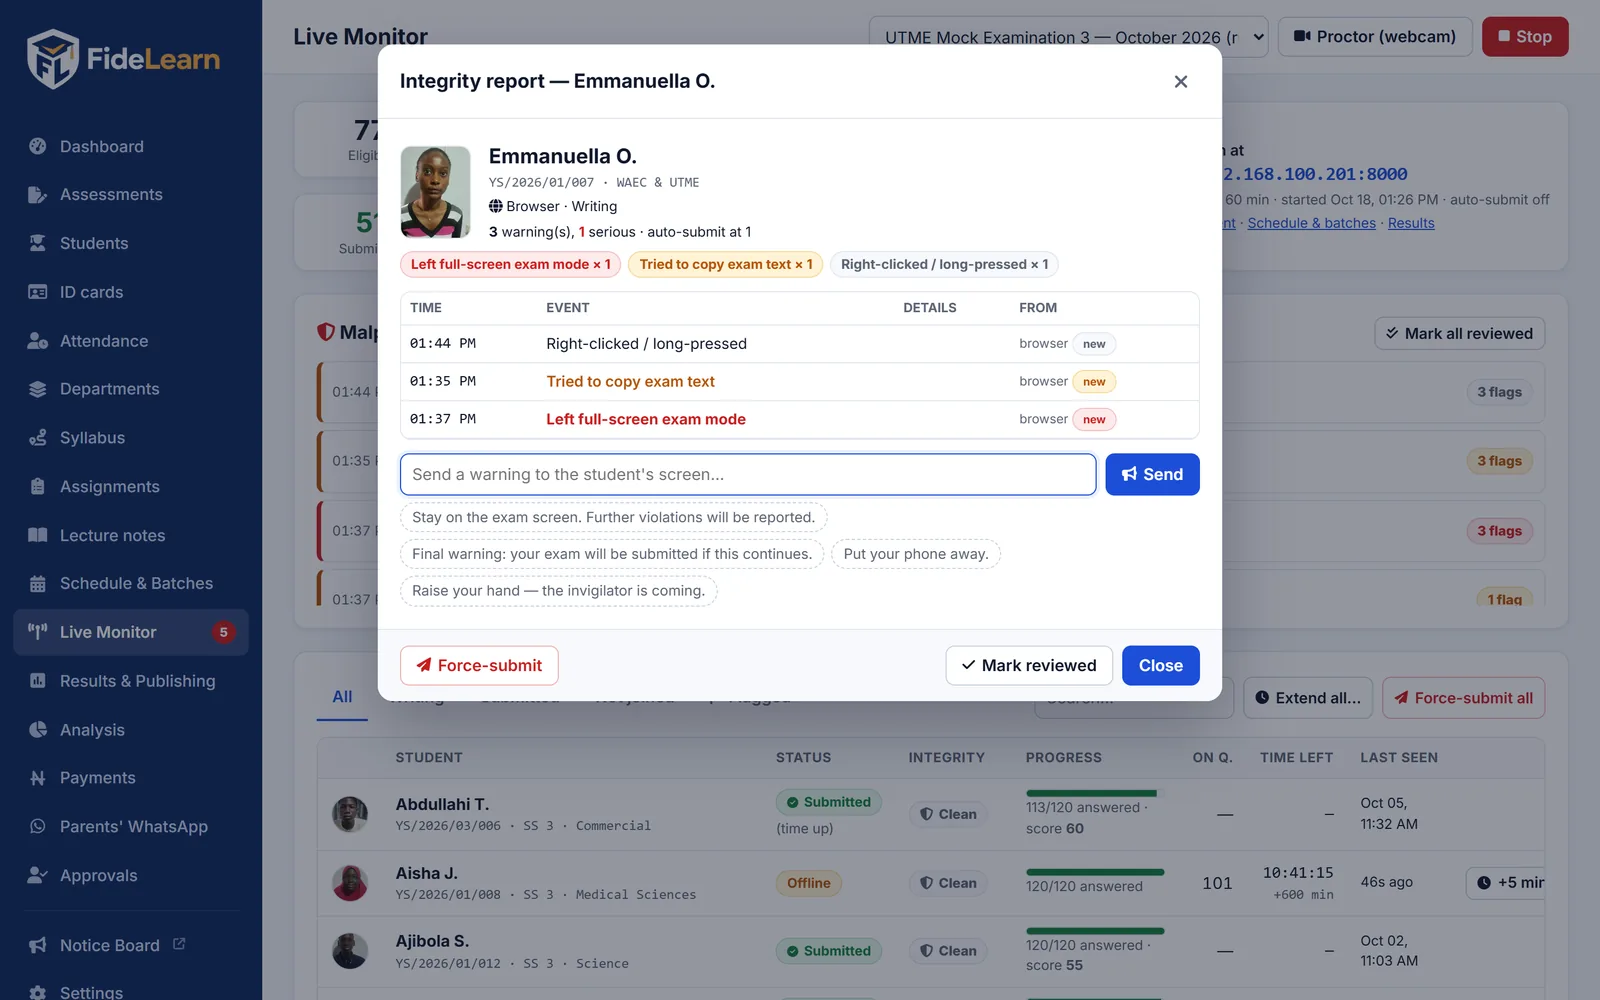Click Extend all... button
Image resolution: width=1600 pixels, height=1000 pixels.
(1308, 698)
